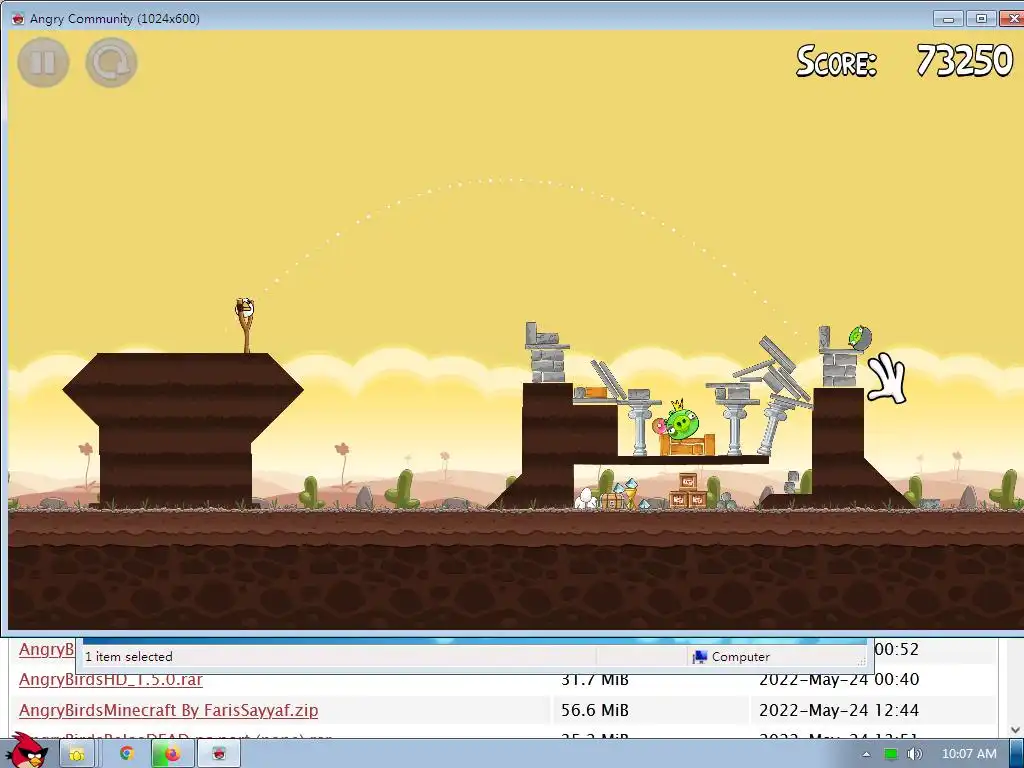Select the Angry Community taskbar button
This screenshot has width=1024, height=768.
[219, 754]
